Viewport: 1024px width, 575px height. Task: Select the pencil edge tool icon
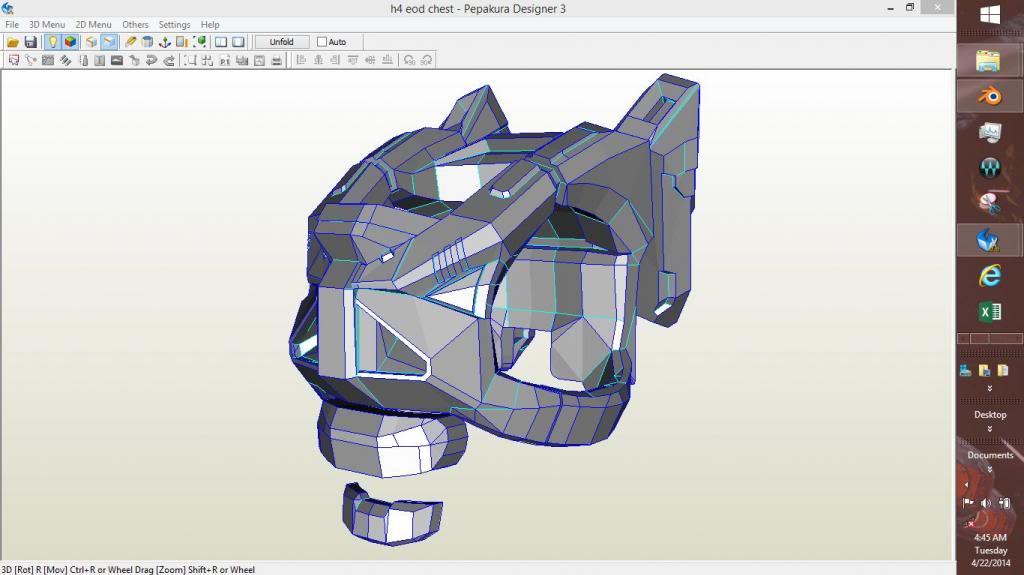point(131,42)
